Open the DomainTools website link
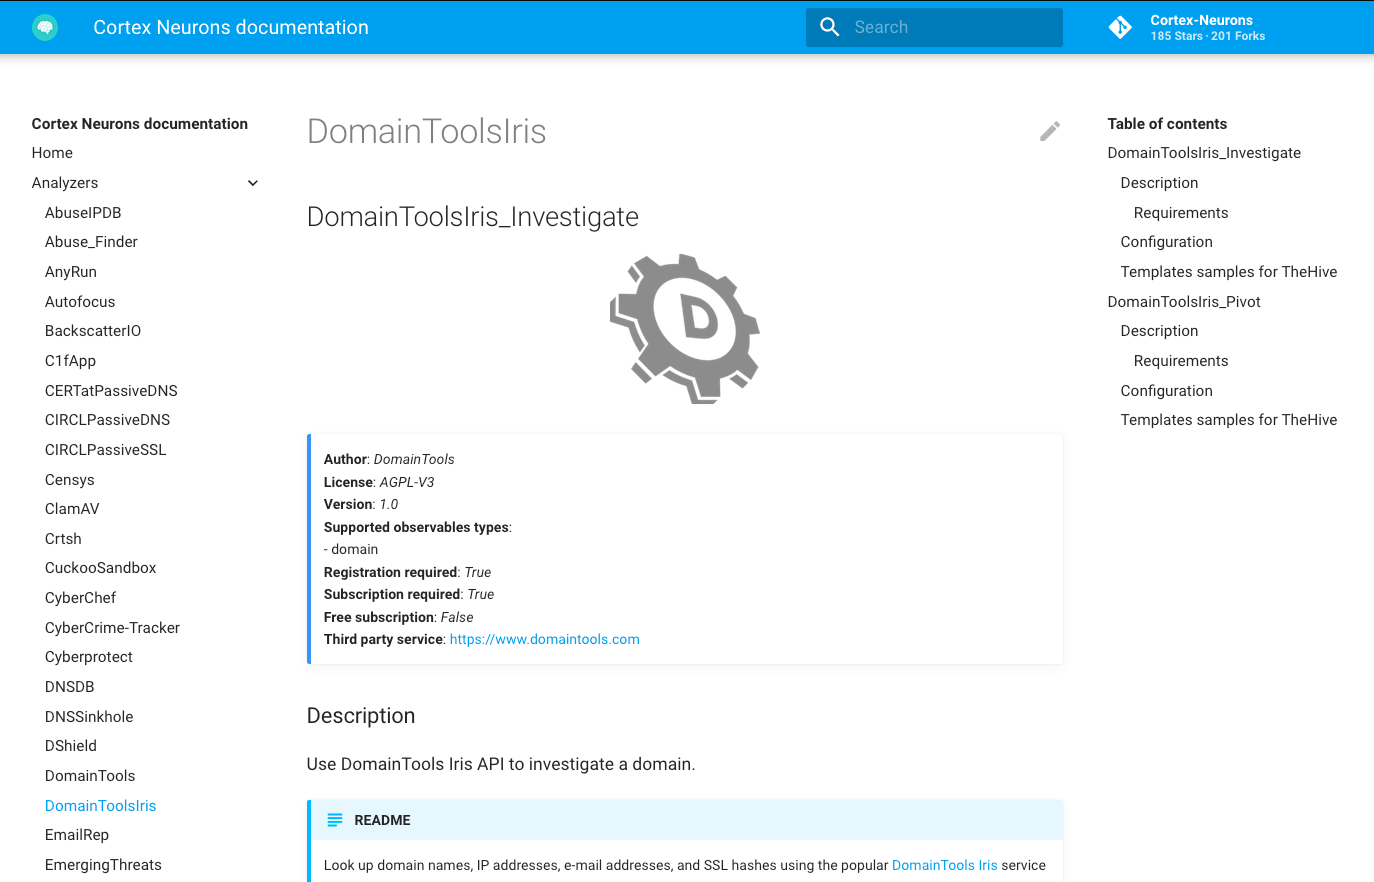Image resolution: width=1374 pixels, height=882 pixels. coord(544,639)
